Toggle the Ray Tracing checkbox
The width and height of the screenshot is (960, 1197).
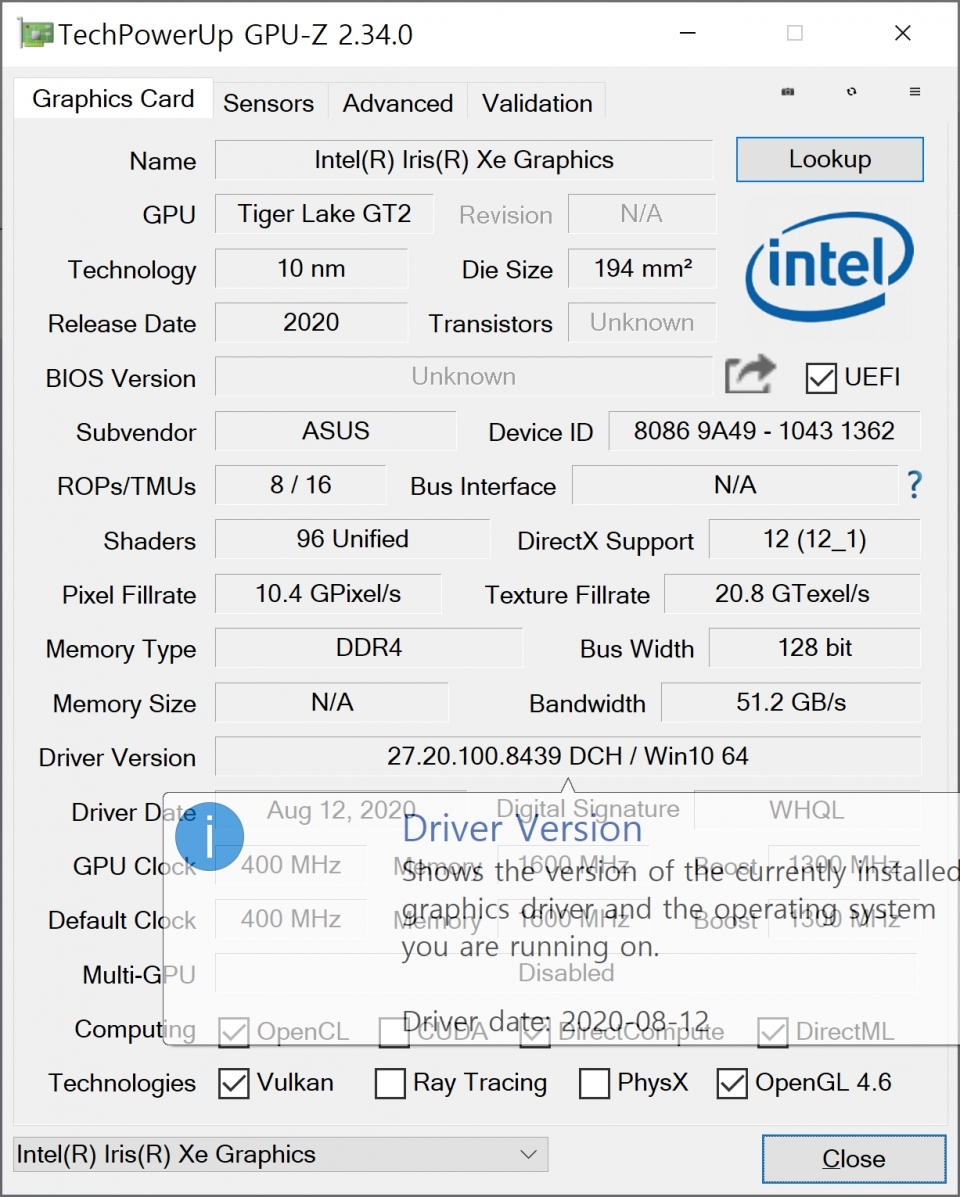390,1083
